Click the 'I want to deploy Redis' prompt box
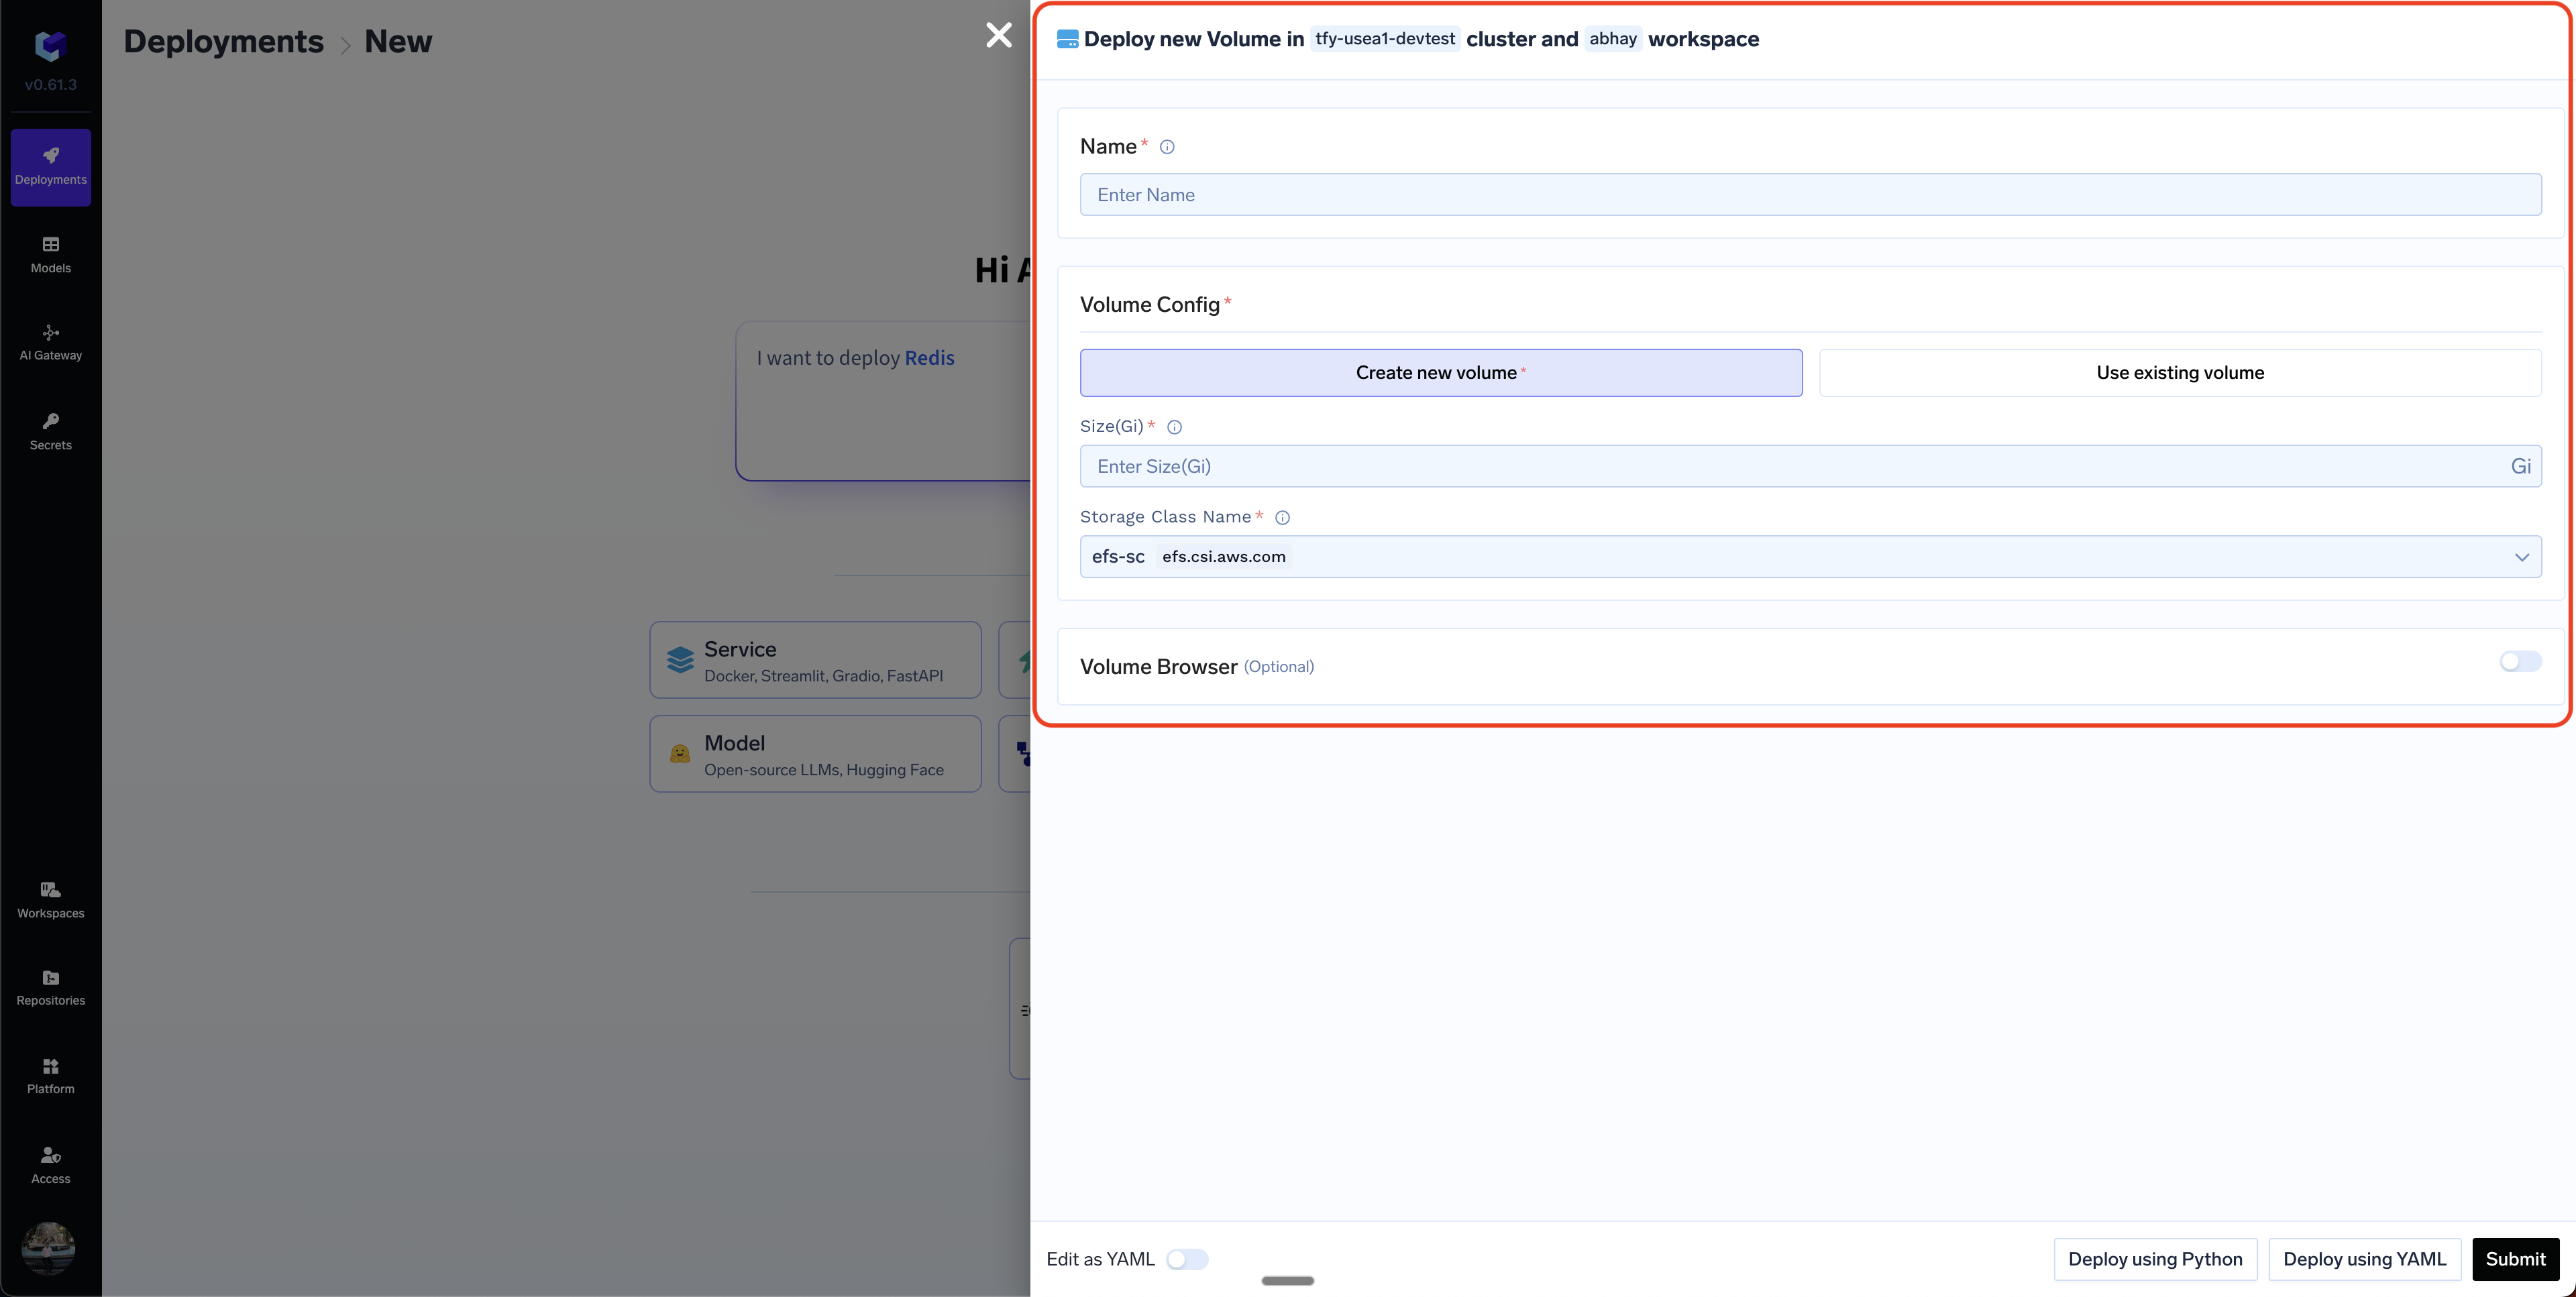 883,401
